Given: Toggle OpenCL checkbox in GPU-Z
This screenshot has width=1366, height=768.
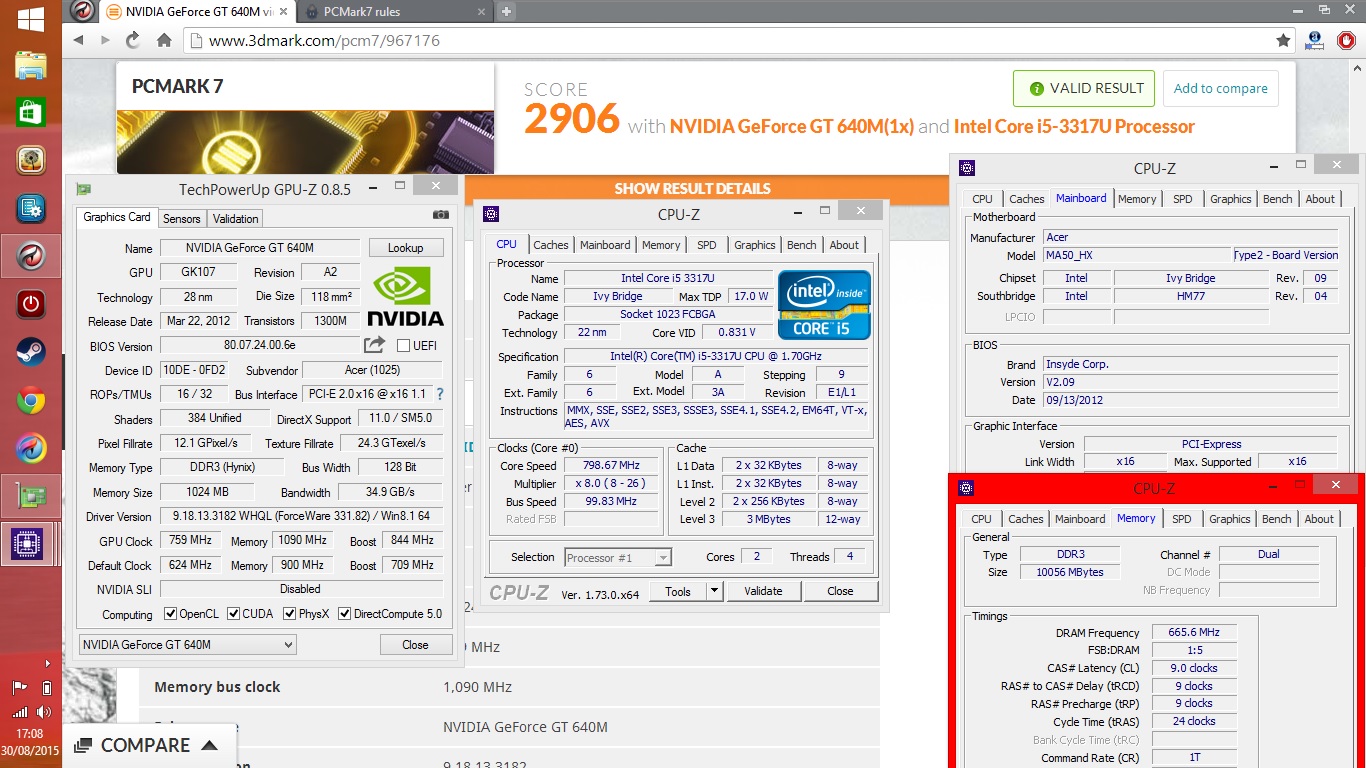Looking at the screenshot, I should [x=170, y=614].
